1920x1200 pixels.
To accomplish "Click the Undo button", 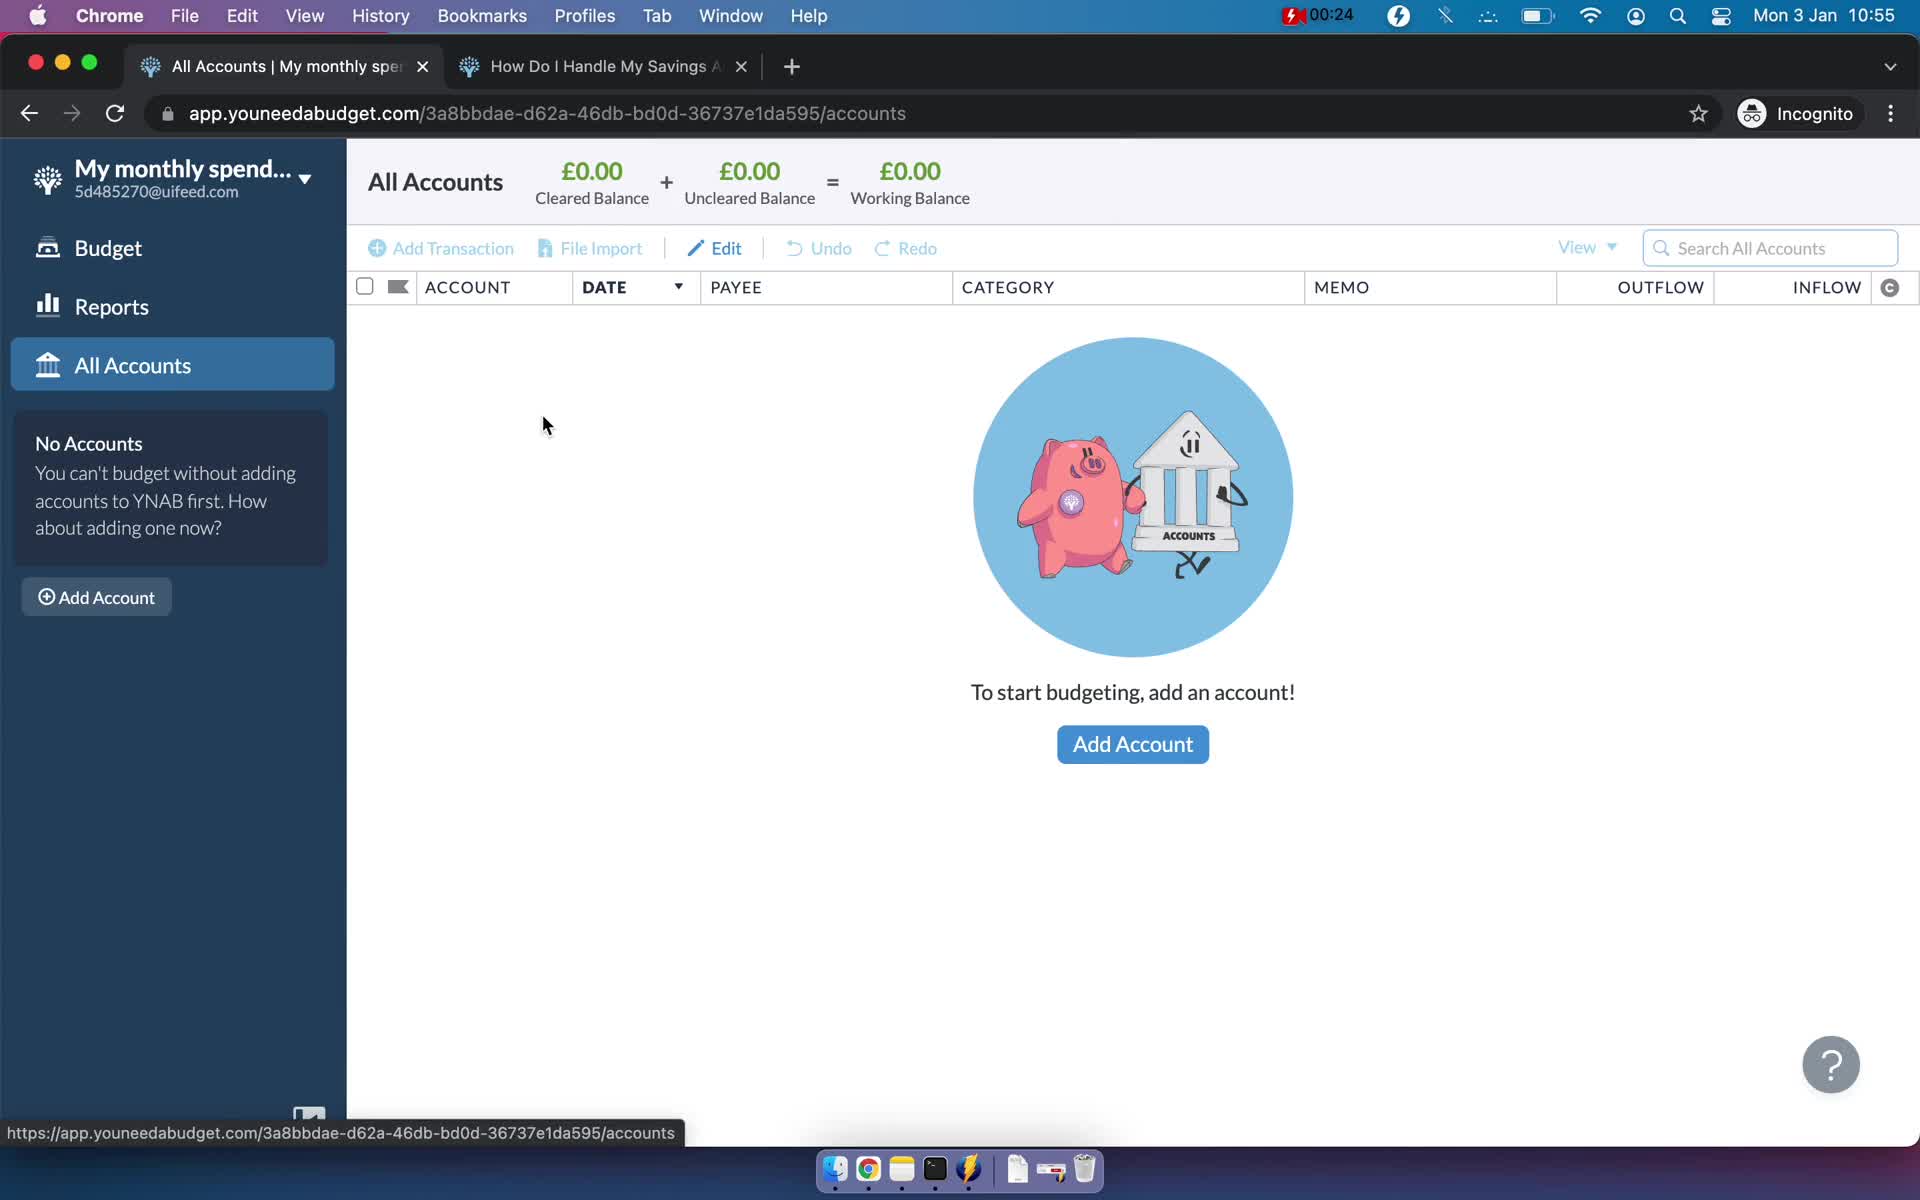I will pyautogui.click(x=819, y=248).
